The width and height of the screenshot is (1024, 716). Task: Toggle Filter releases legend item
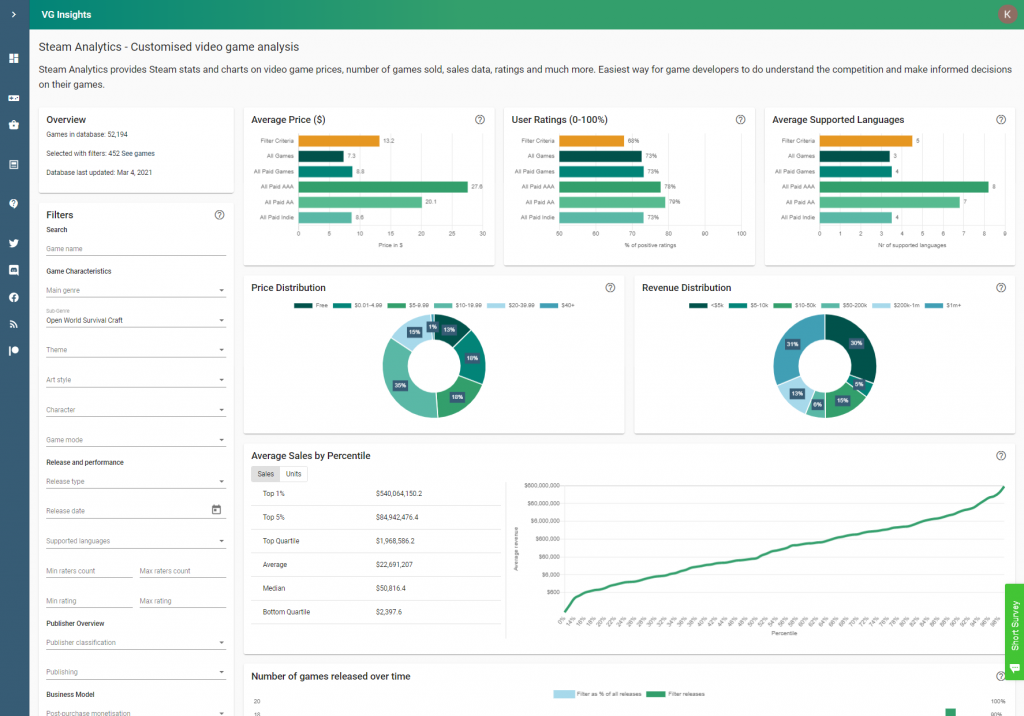click(675, 694)
